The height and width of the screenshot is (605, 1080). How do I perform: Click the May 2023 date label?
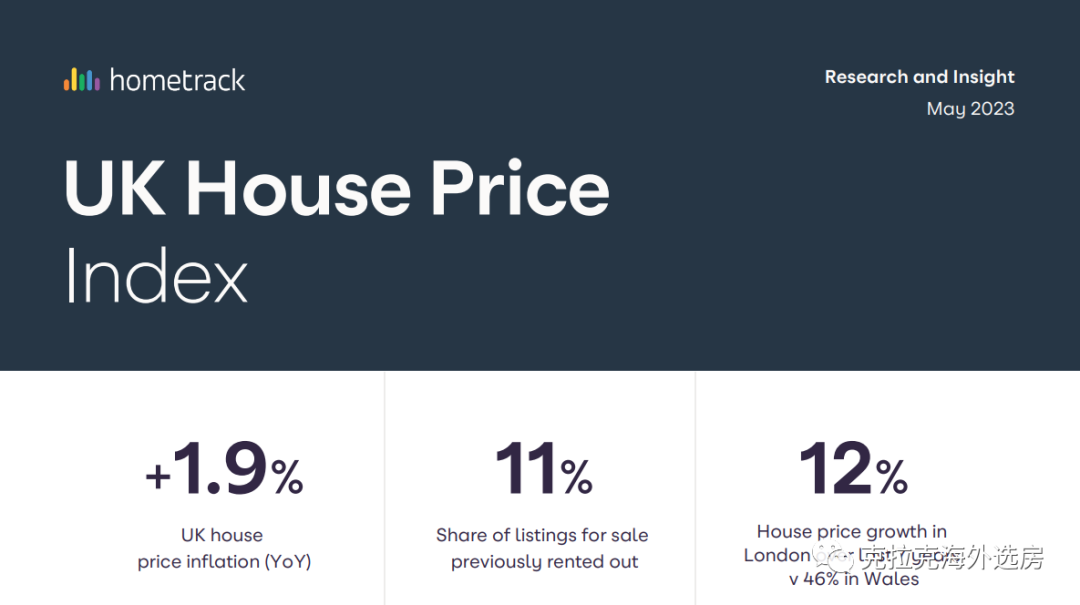970,109
